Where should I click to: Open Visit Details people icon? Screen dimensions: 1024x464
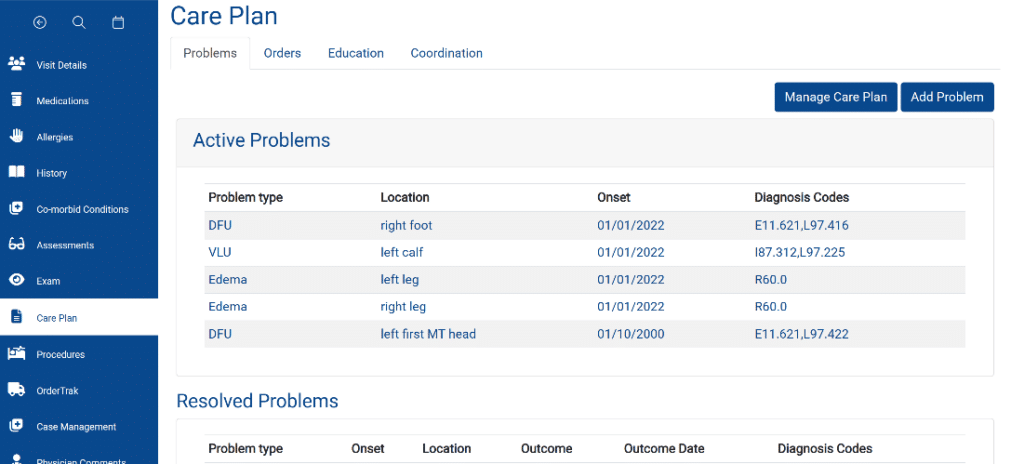point(16,63)
